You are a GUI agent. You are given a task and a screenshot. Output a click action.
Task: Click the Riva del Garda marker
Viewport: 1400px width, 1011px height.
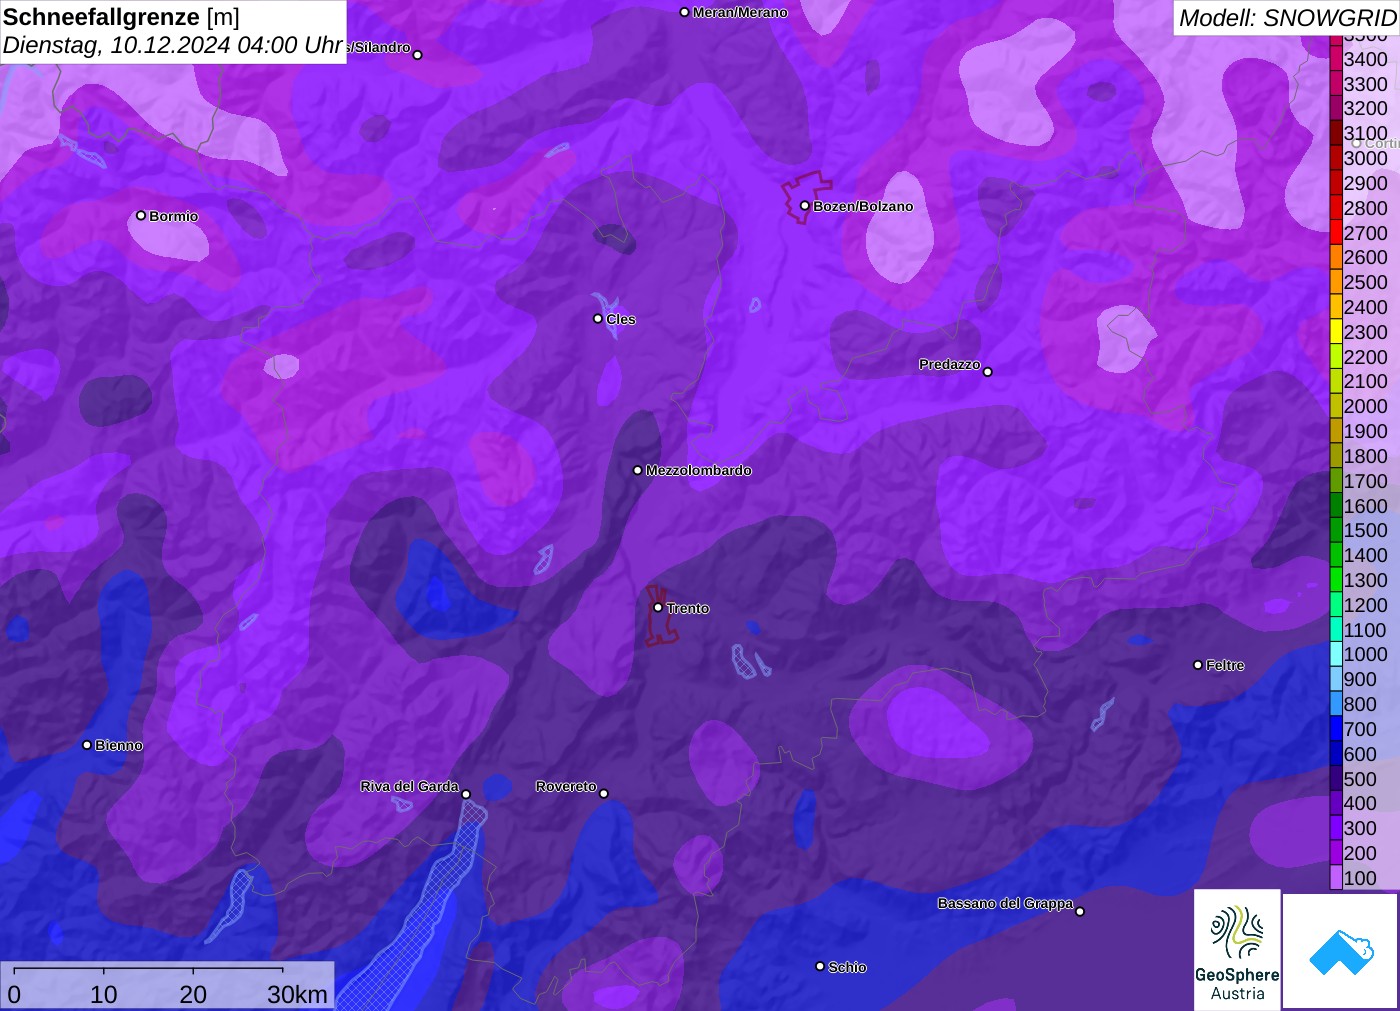466,794
